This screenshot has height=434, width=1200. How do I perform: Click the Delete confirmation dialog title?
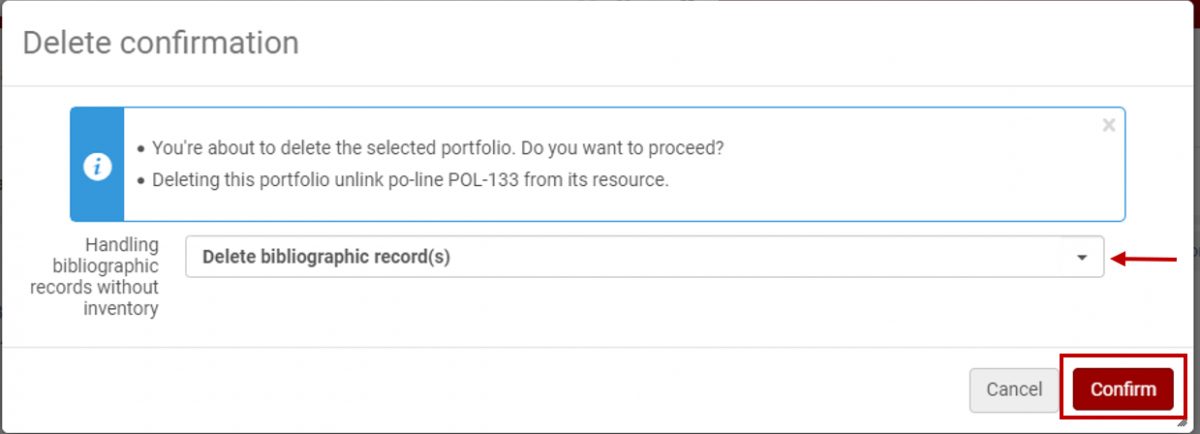click(x=160, y=44)
